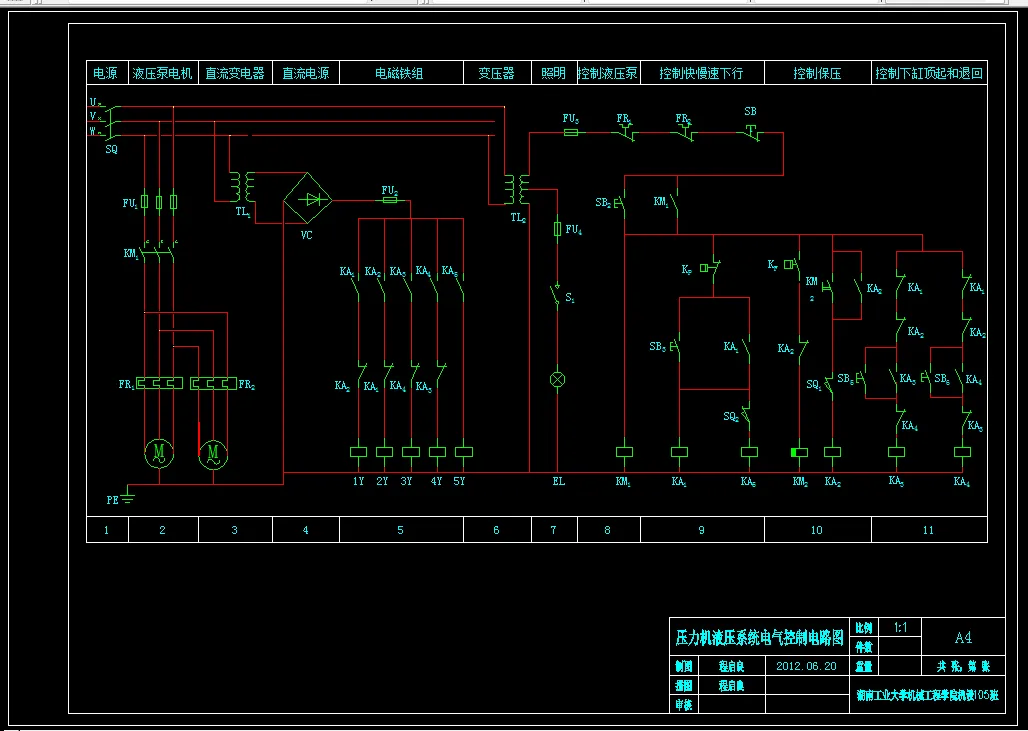Image resolution: width=1028 pixels, height=731 pixels.
Task: Select the FR2 thermal relay block
Action: pyautogui.click(x=214, y=384)
